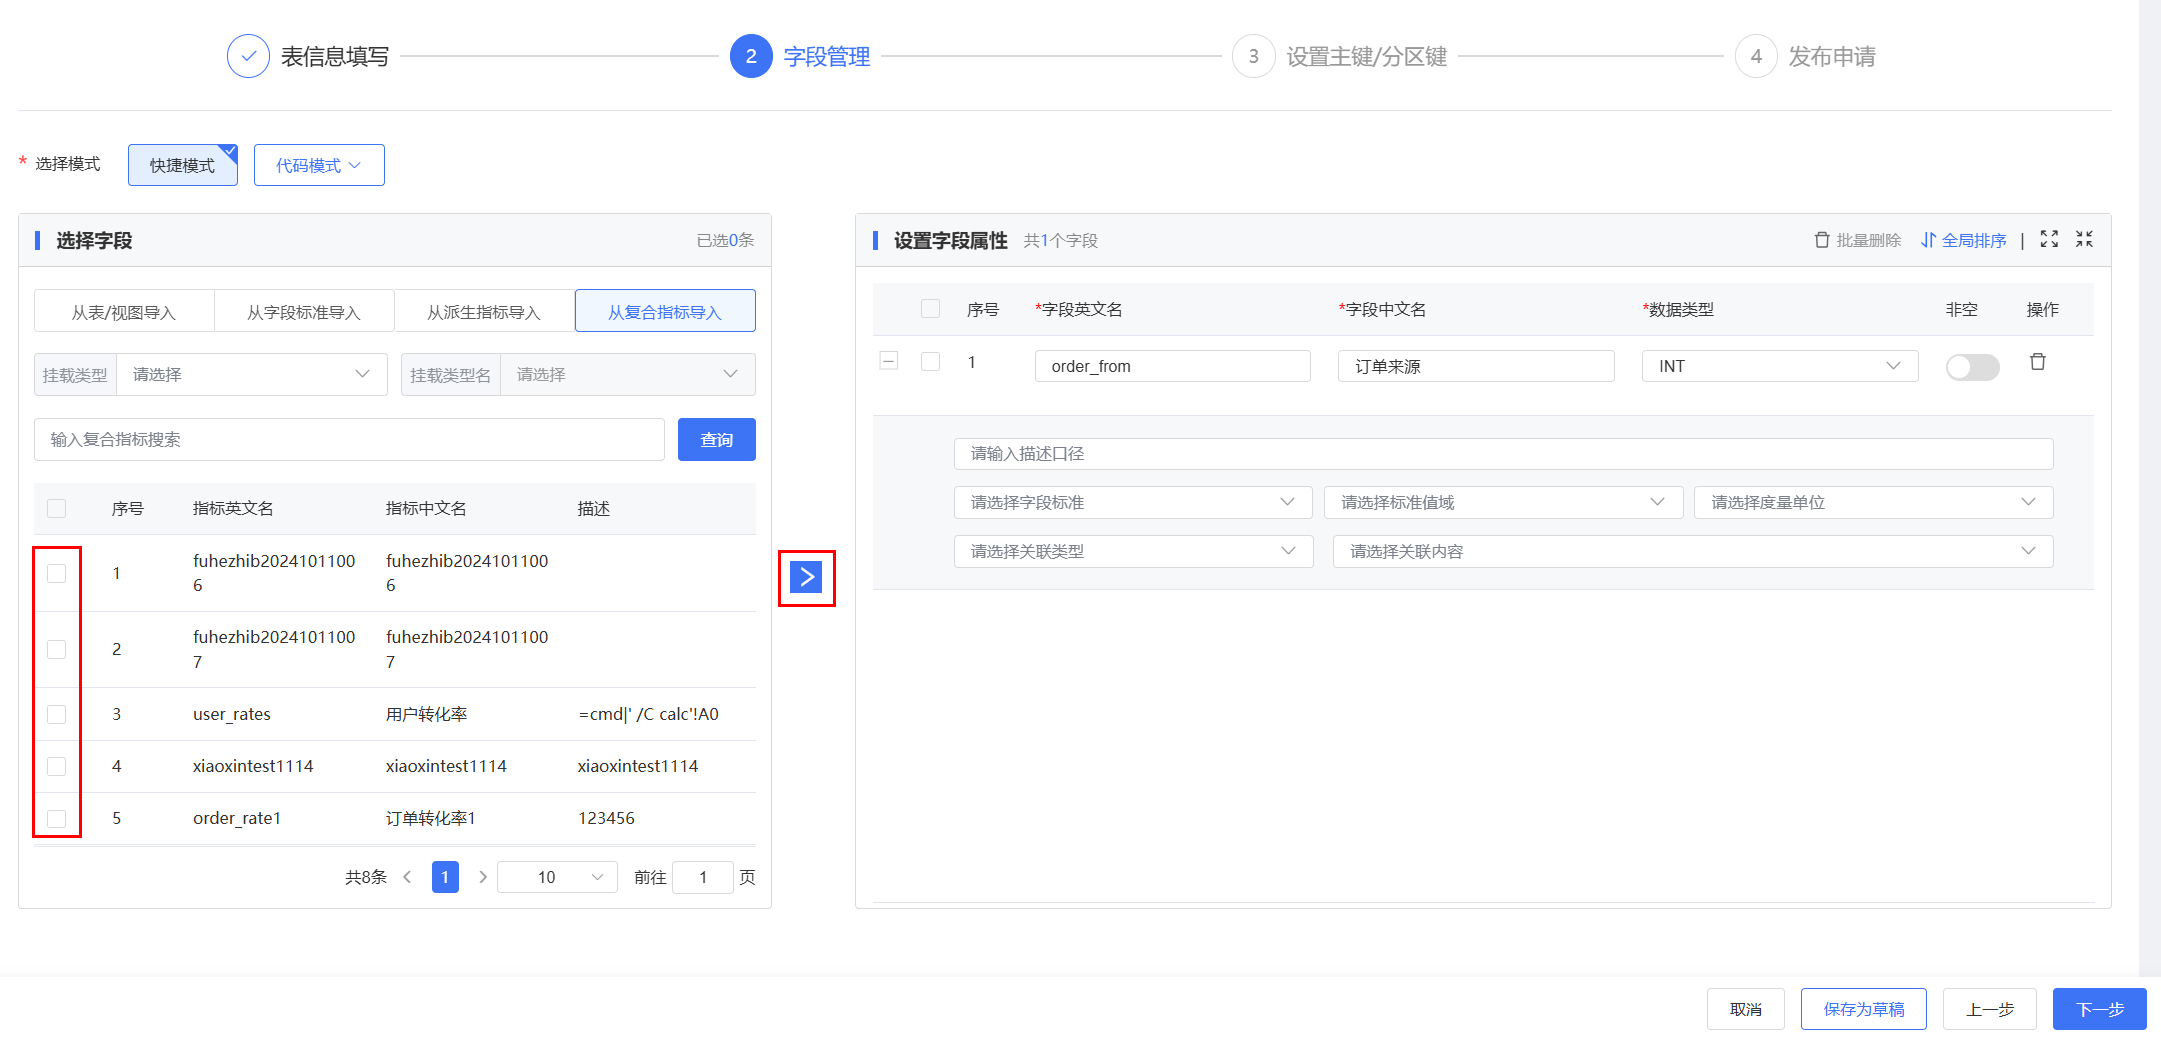This screenshot has width=2161, height=1040.
Task: Click step 4 发布申请 circle
Action: (1756, 56)
